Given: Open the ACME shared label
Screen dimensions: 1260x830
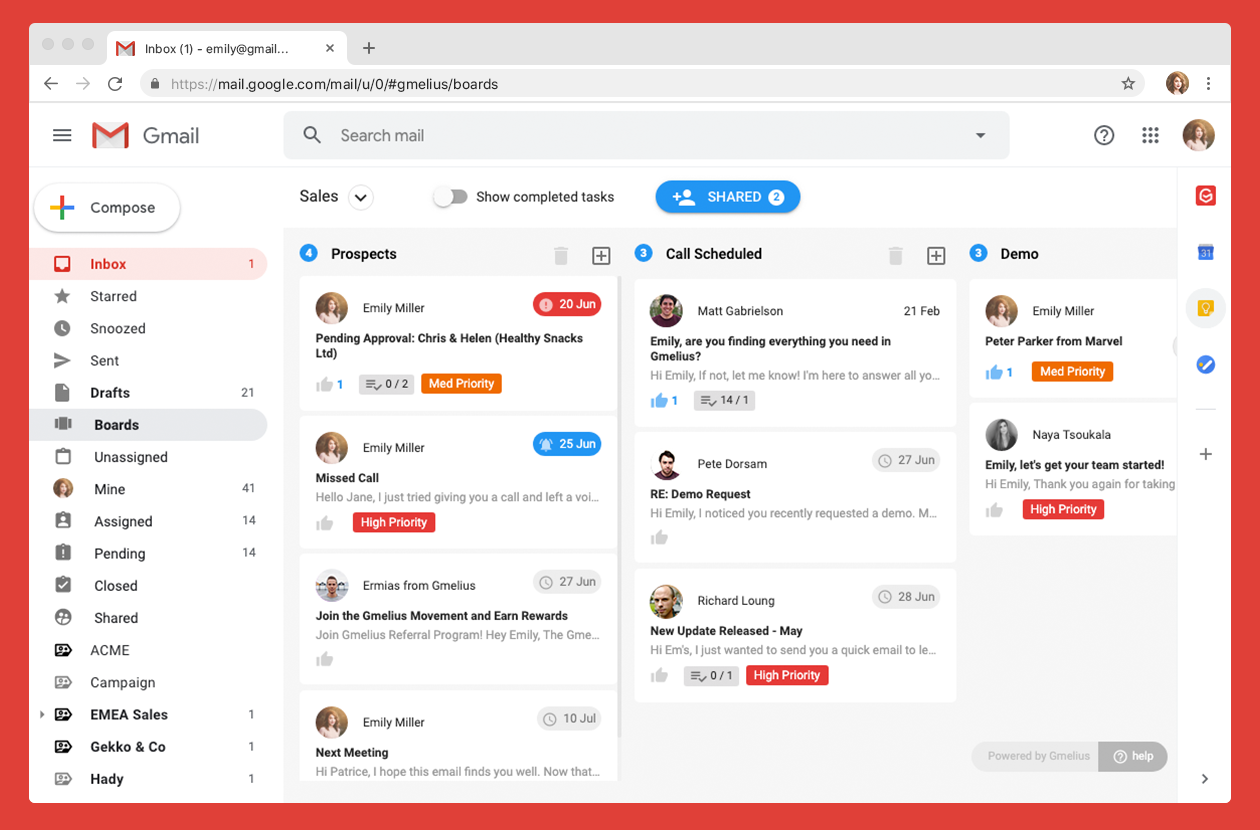Looking at the screenshot, I should pos(148,650).
